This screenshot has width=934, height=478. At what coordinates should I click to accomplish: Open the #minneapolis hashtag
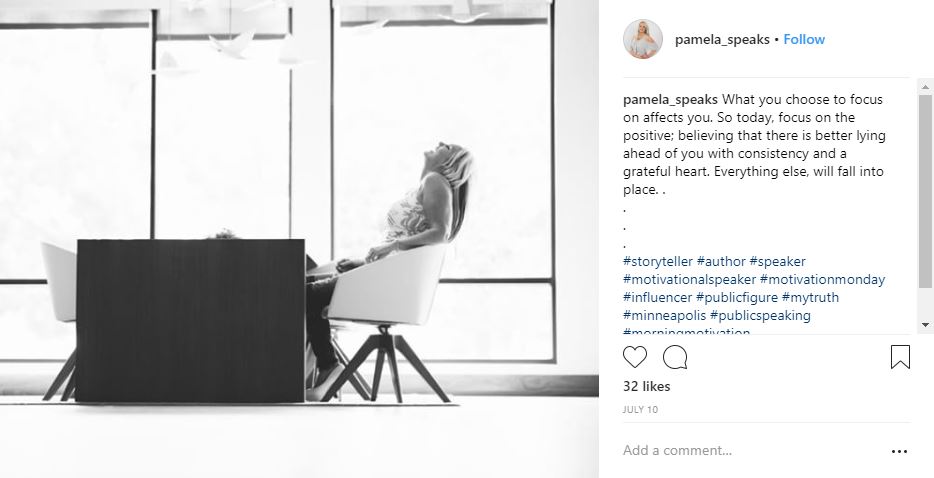(x=664, y=315)
